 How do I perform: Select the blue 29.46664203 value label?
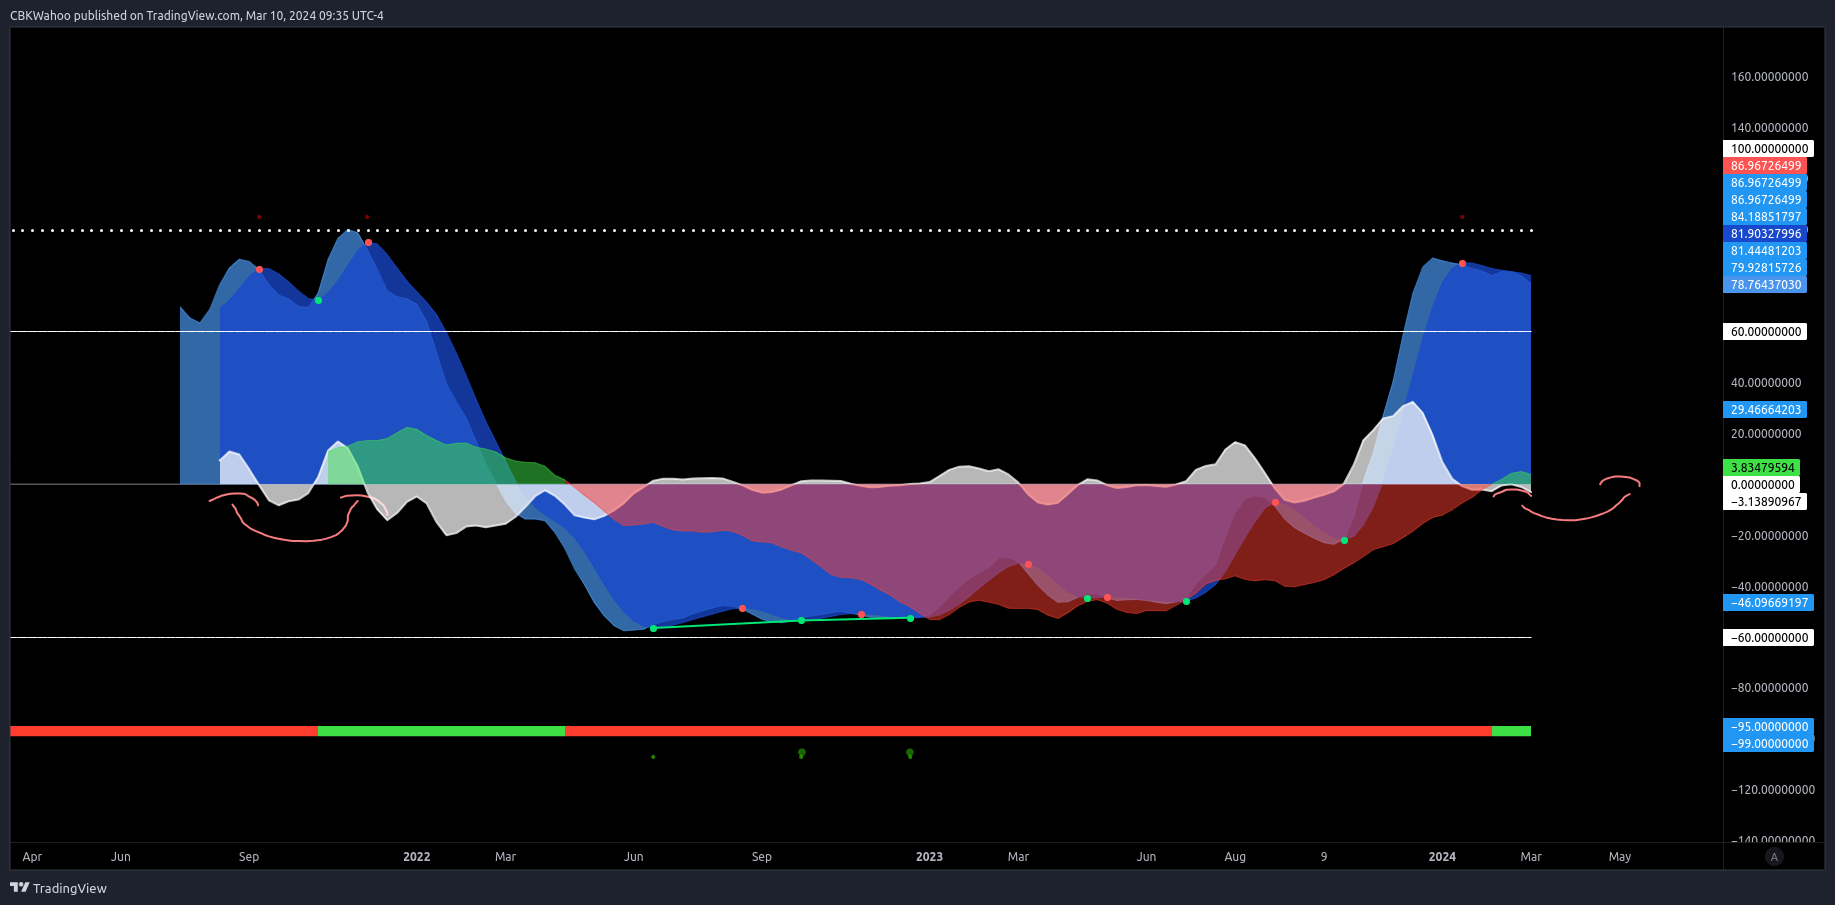(x=1765, y=410)
